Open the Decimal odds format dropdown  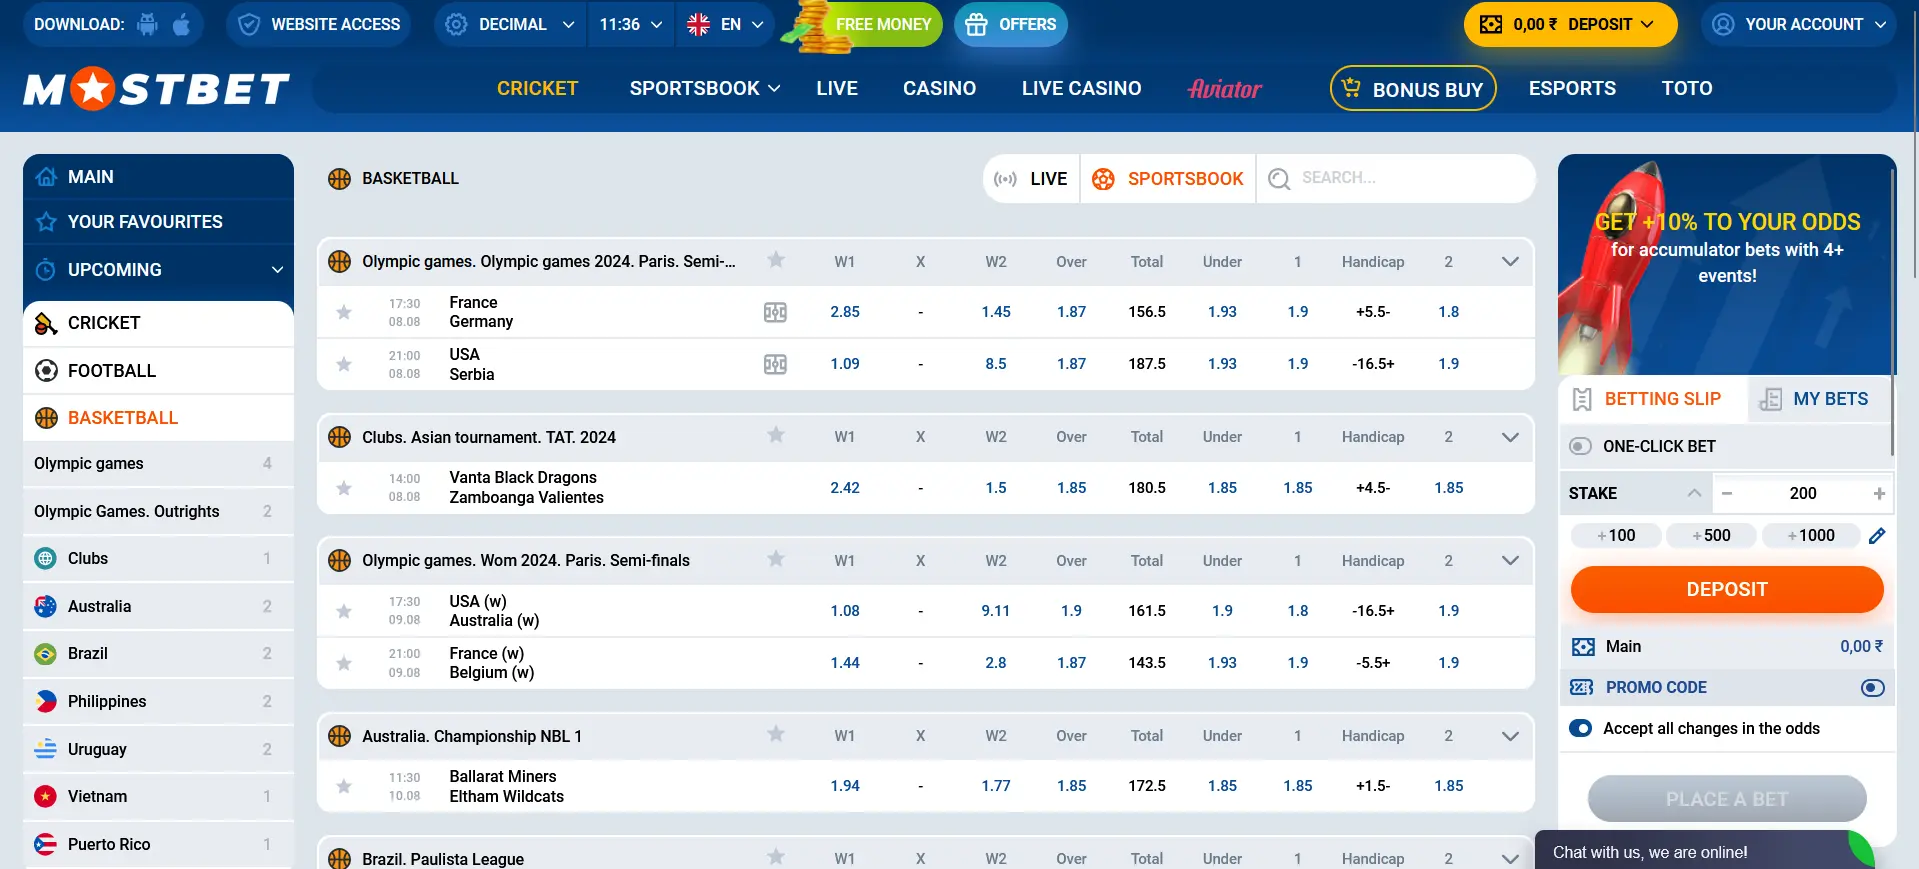pyautogui.click(x=511, y=24)
